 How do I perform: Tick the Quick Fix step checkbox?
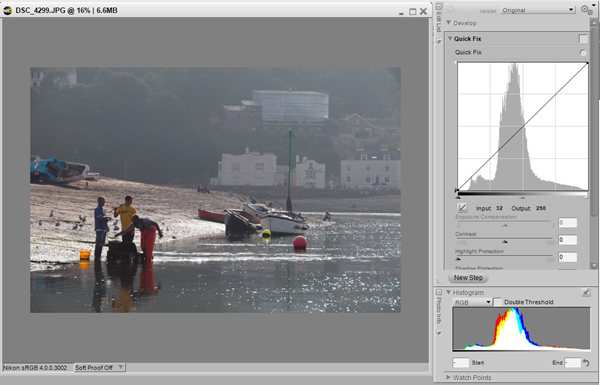(583, 39)
